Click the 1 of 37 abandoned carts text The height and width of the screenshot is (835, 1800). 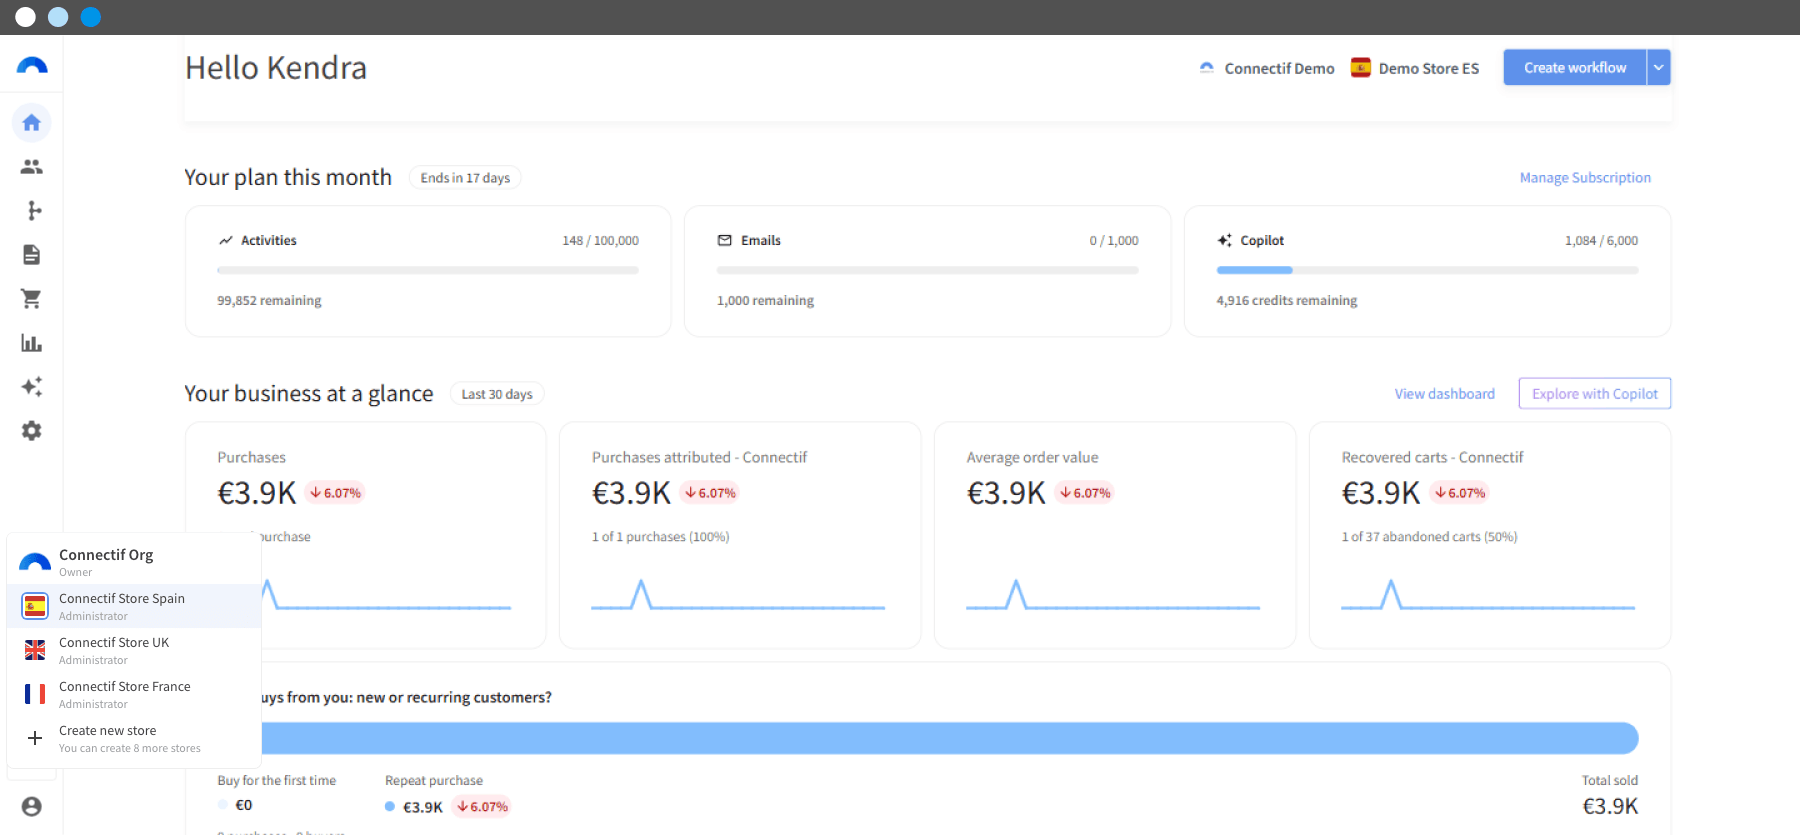(x=1429, y=537)
